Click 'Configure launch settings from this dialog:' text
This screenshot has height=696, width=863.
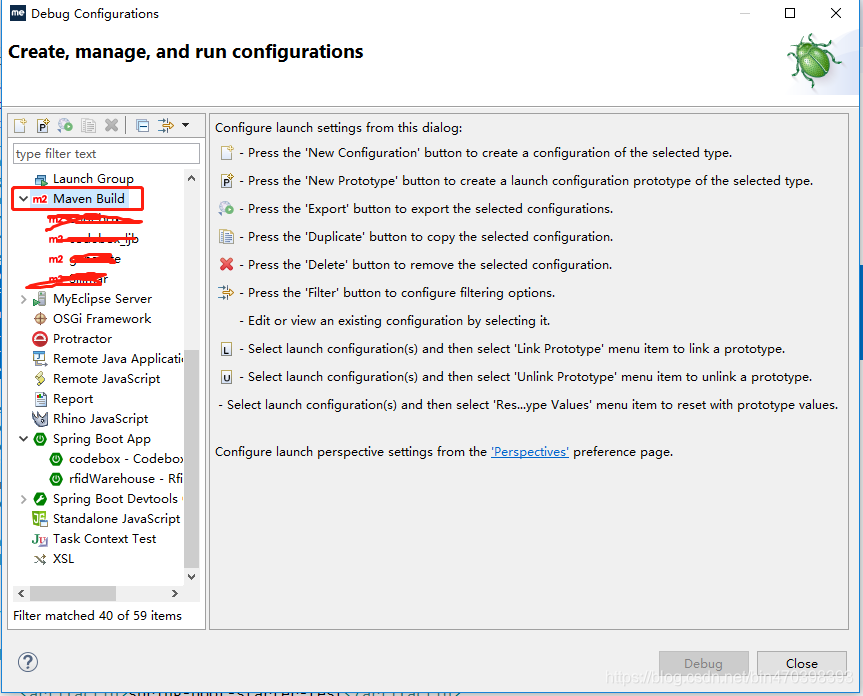click(338, 128)
